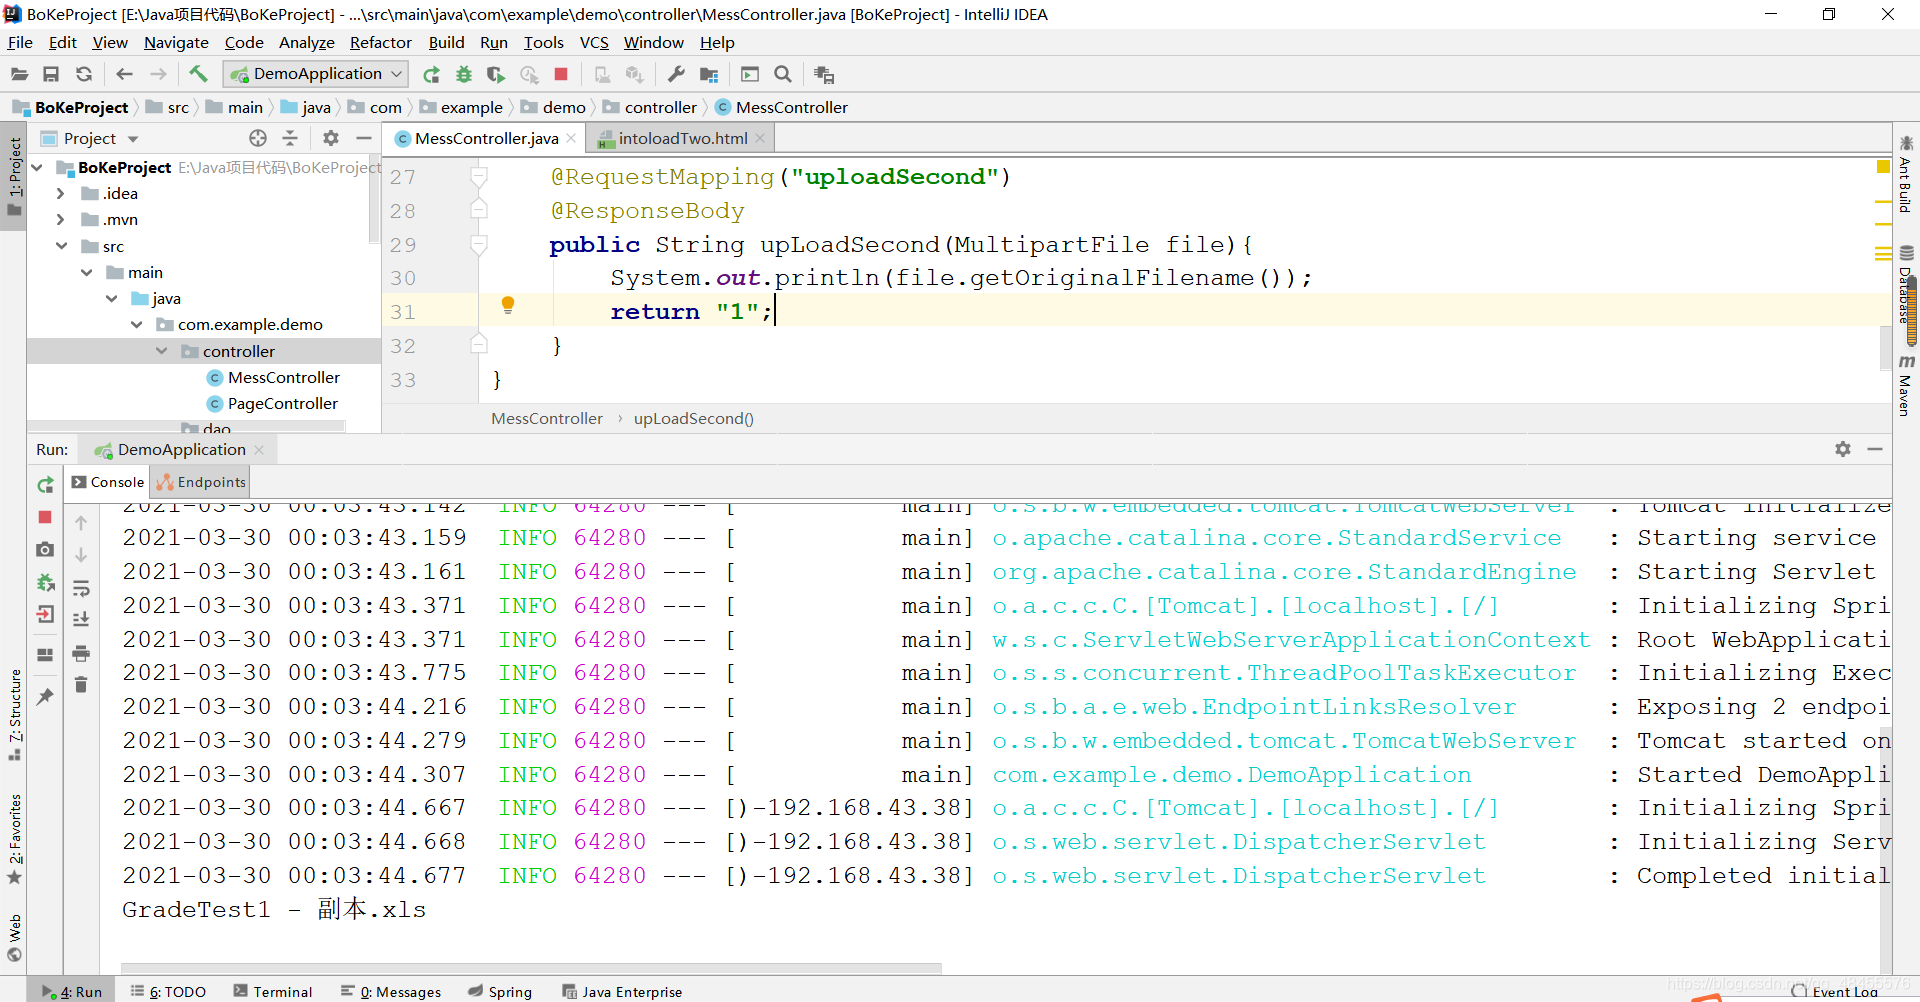This screenshot has width=1920, height=1002.
Task: Open the Java Enterprise tool window
Action: pos(622,991)
